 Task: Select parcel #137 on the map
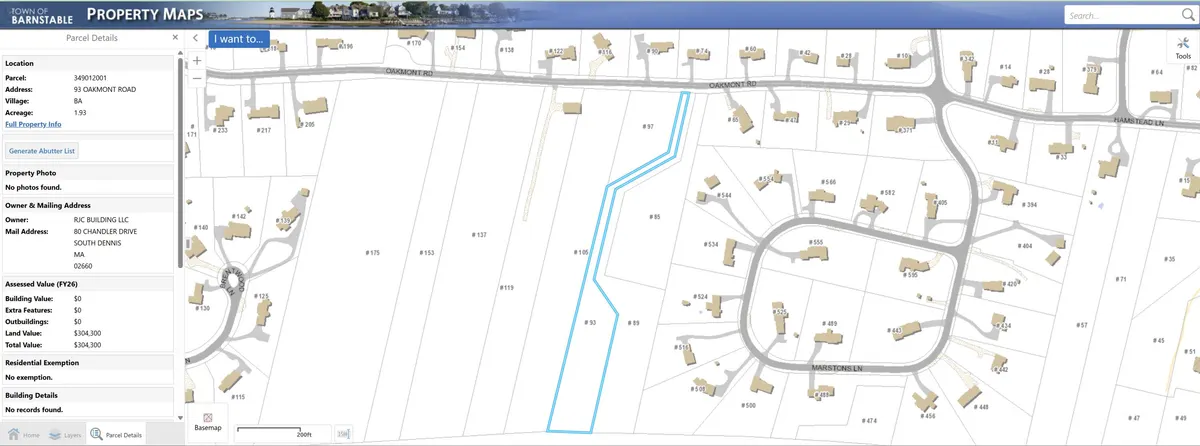(x=479, y=235)
